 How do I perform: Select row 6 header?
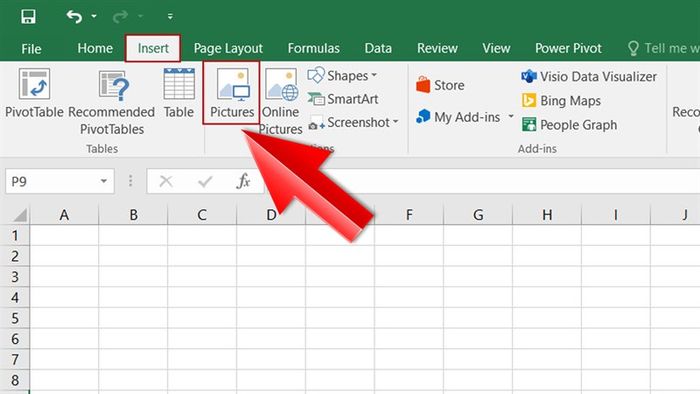(x=15, y=339)
